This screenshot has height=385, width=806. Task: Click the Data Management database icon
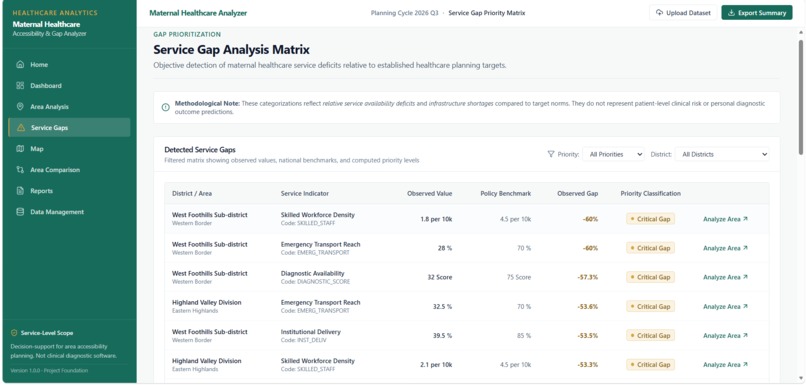[x=20, y=212]
